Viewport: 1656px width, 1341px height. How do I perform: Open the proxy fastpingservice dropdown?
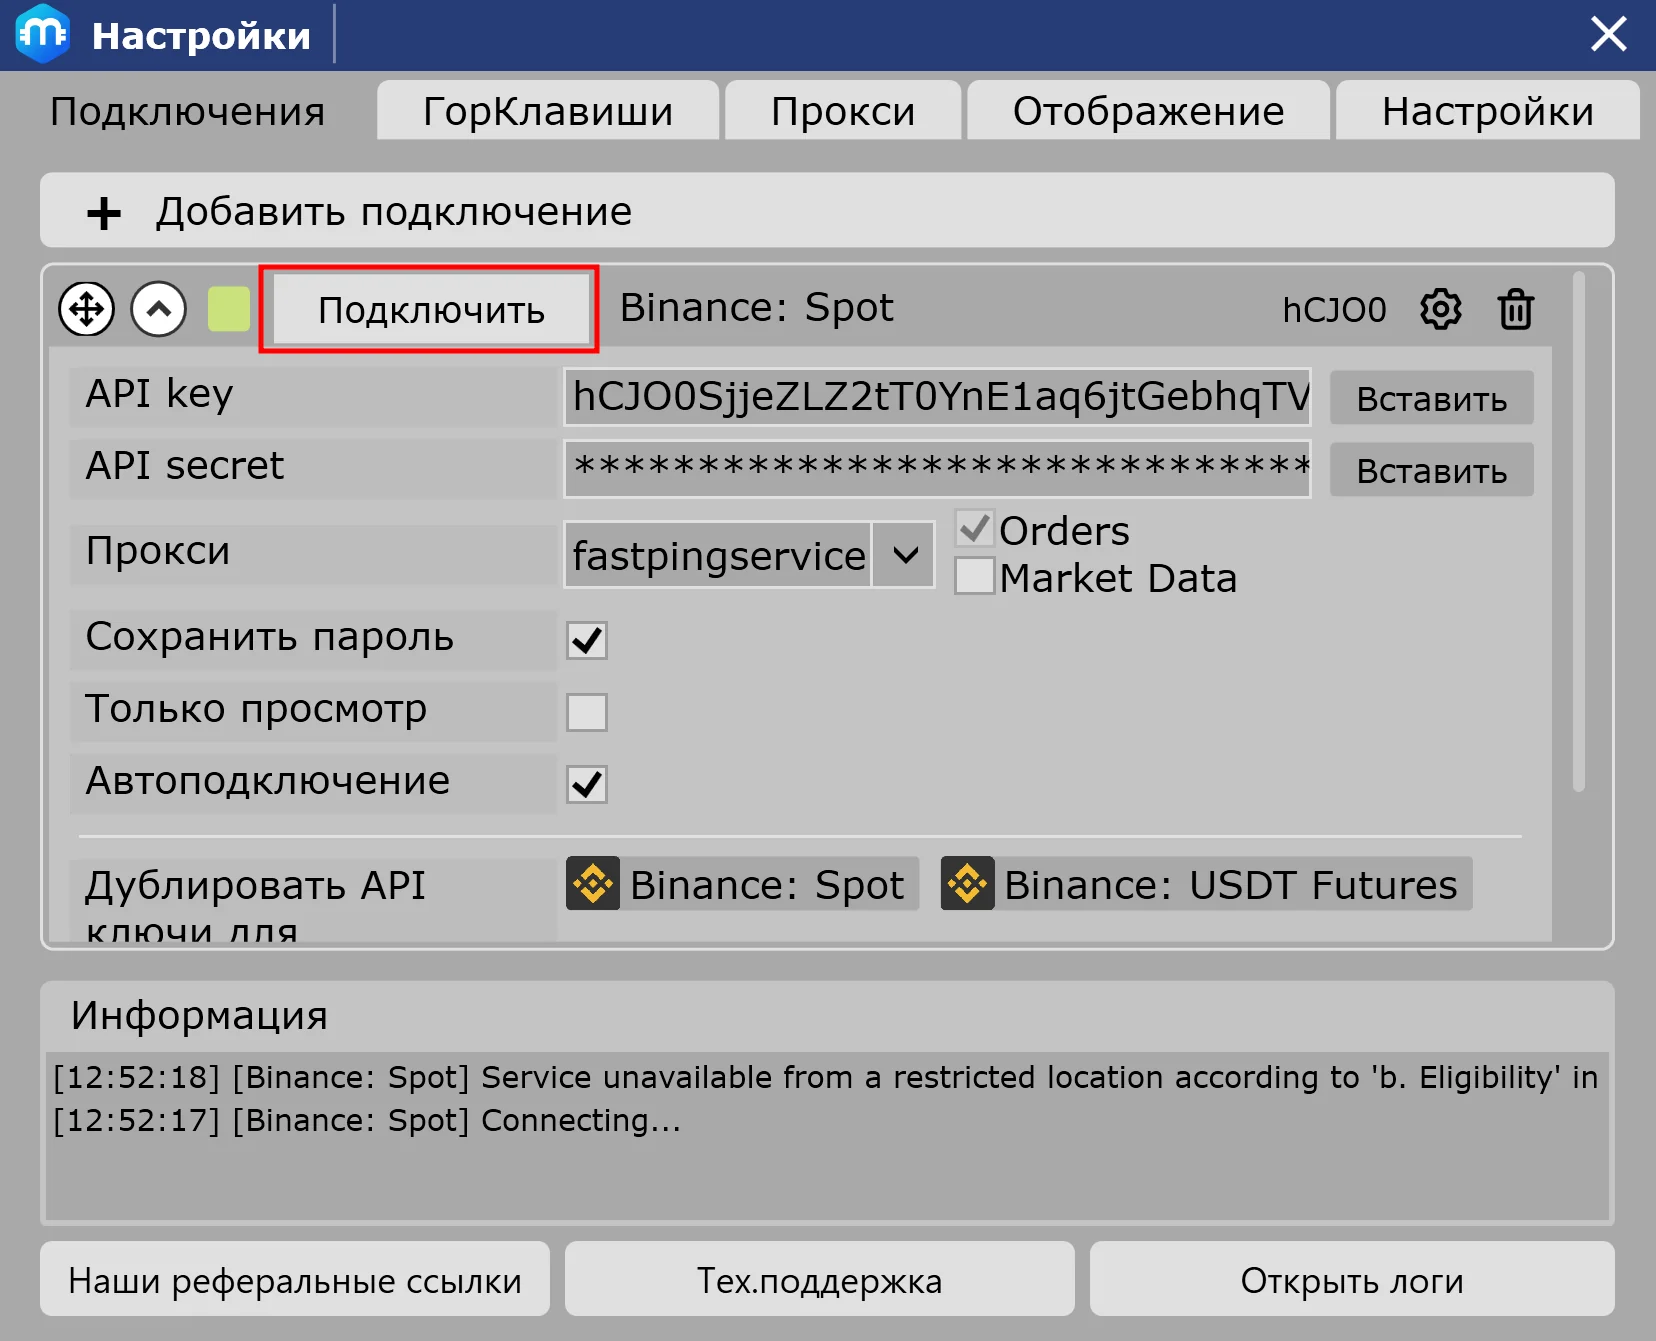click(x=904, y=555)
